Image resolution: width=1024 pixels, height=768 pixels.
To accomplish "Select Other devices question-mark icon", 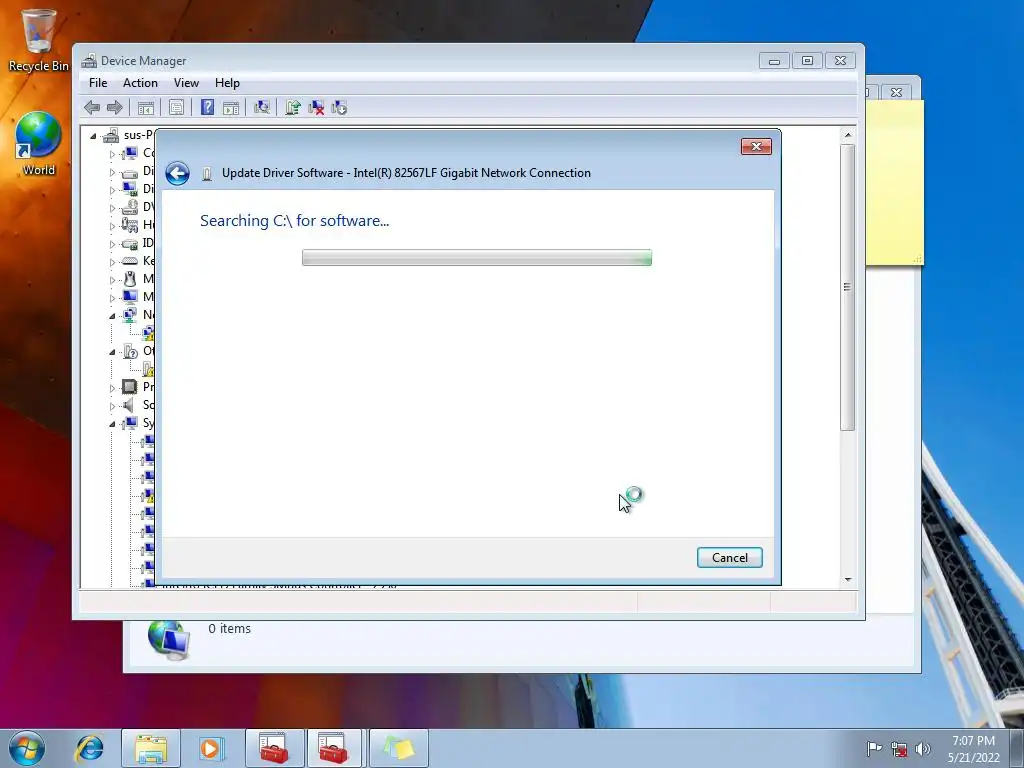I will point(129,351).
